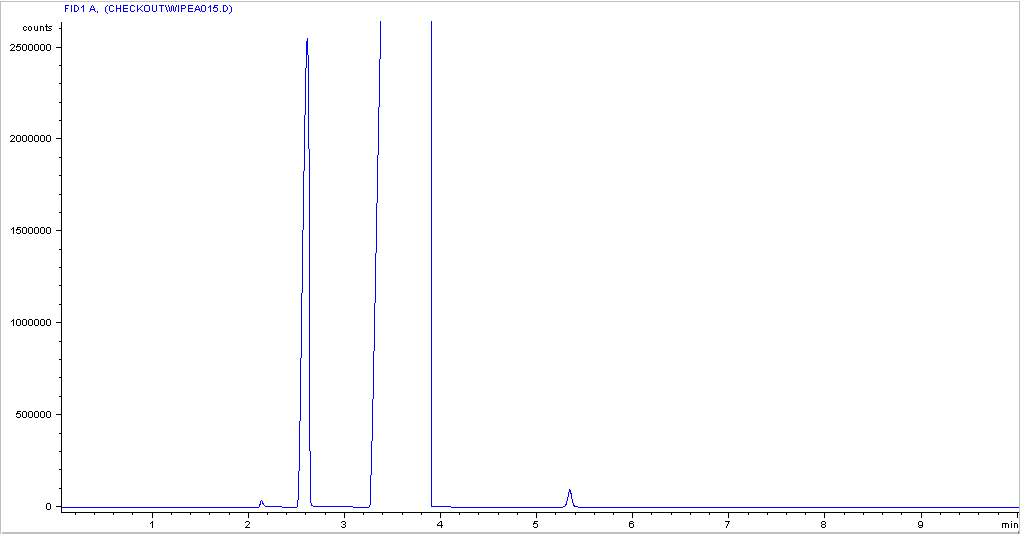1020x534 pixels.
Task: Click the x-axis label 7
Action: 728,524
